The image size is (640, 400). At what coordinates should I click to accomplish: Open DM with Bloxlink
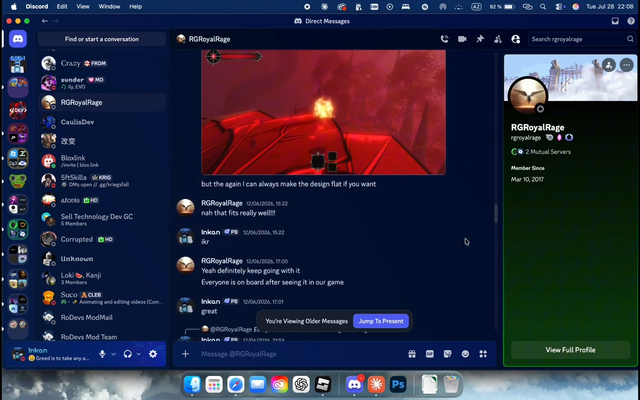(x=102, y=161)
